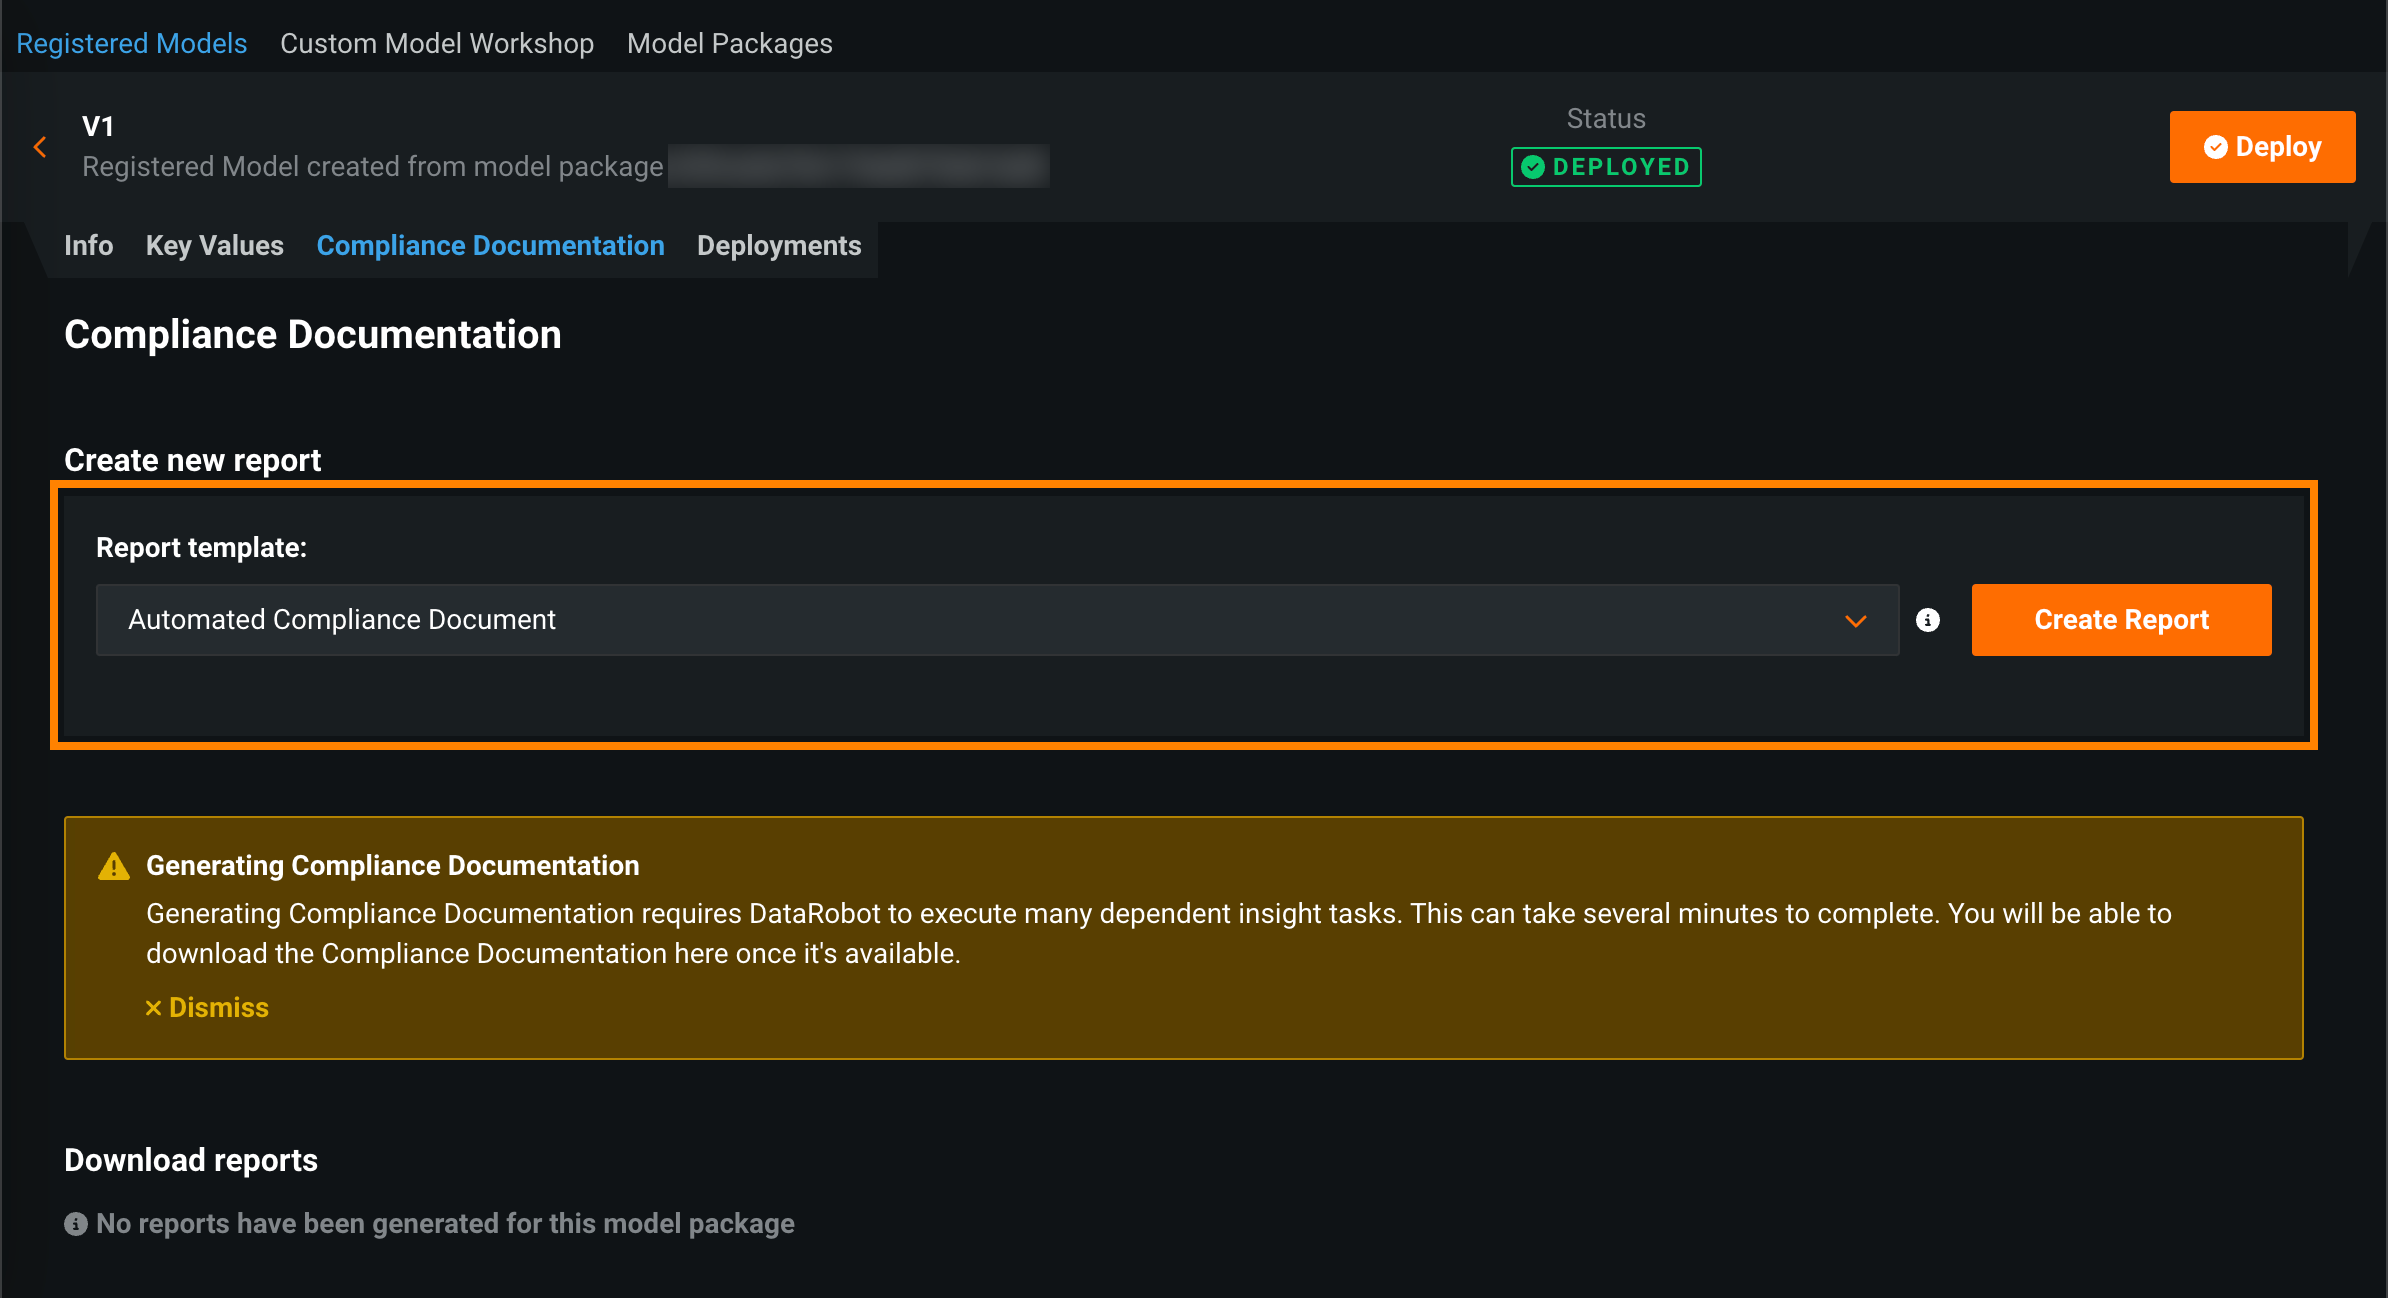
Task: Select the Compliance Documentation tab
Action: [490, 246]
